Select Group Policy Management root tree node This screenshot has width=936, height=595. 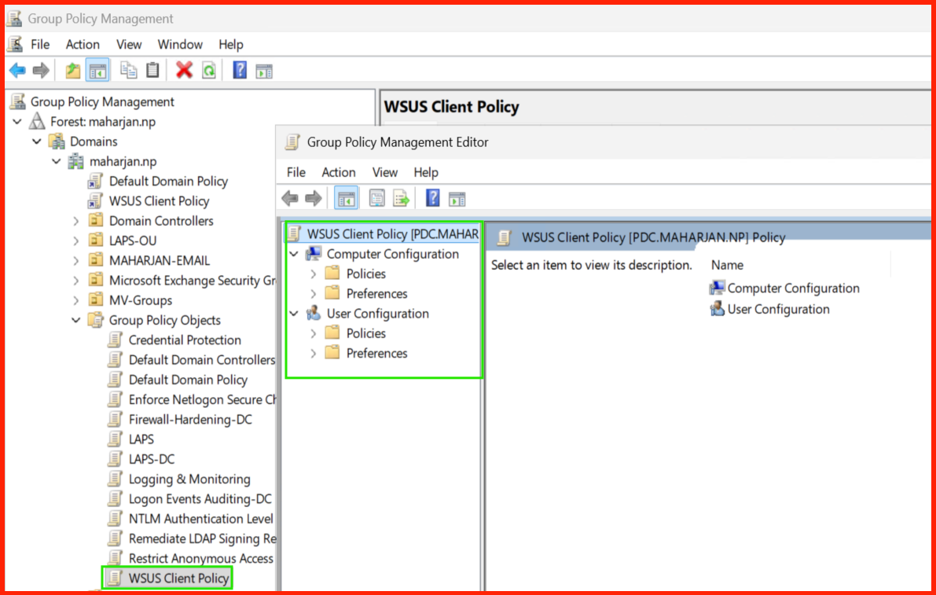click(x=102, y=102)
